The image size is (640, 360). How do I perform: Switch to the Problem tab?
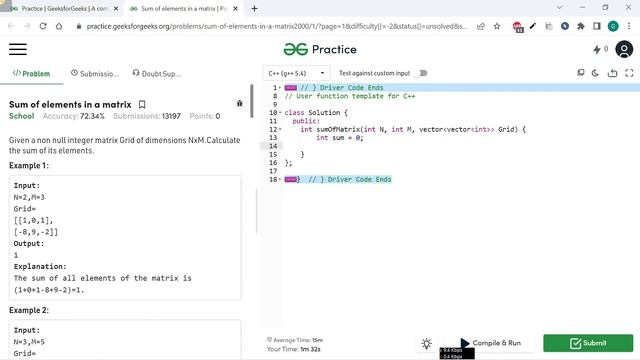[x=31, y=73]
